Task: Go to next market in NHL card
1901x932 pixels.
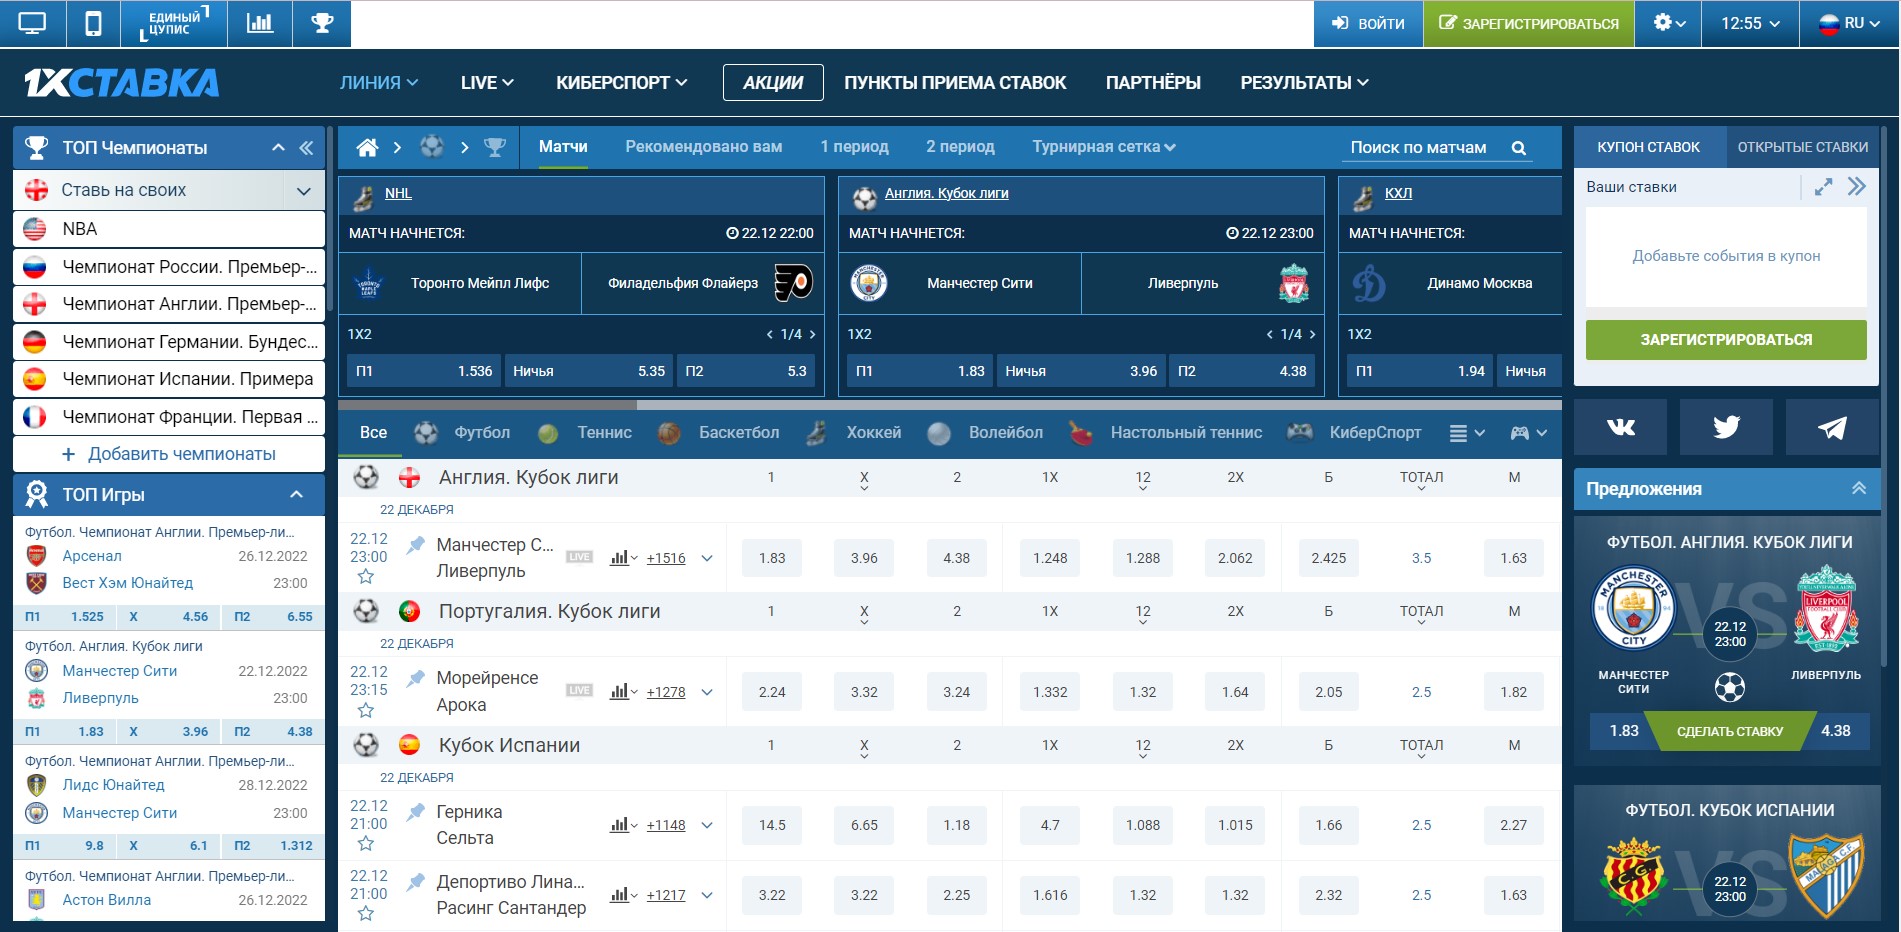Action: (813, 334)
